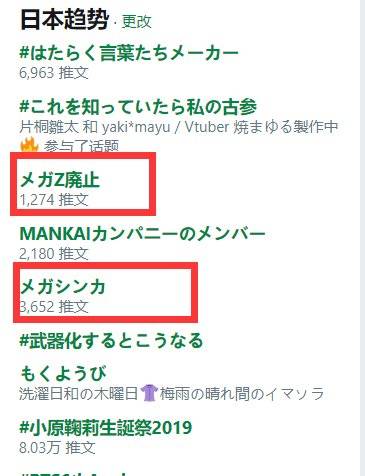Open the #これを知っていたら私の古参 hashtag

(x=138, y=107)
